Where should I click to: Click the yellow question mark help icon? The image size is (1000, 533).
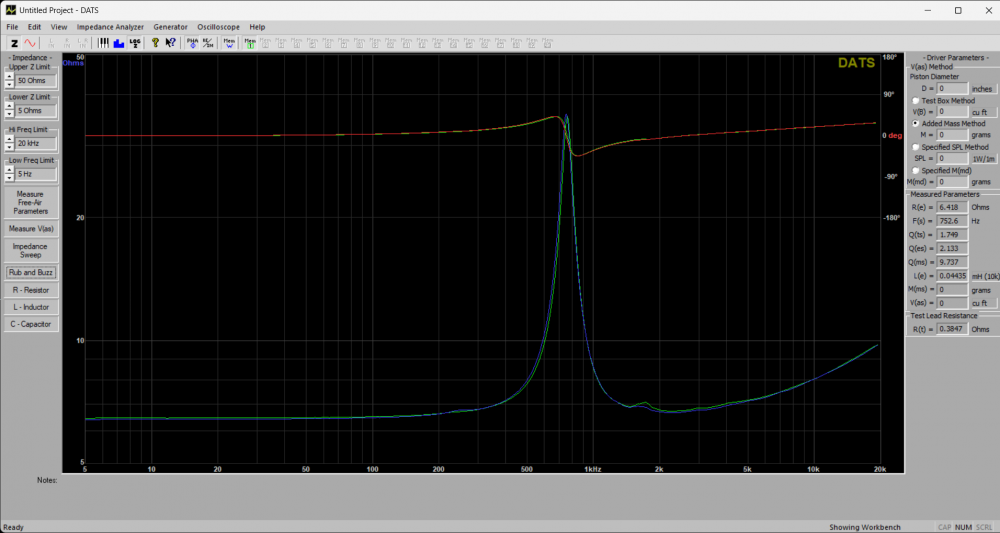click(155, 43)
